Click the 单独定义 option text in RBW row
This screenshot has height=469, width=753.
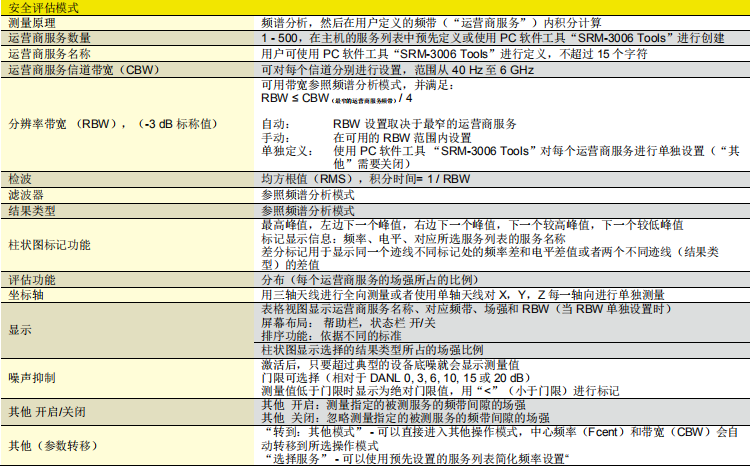pos(284,151)
